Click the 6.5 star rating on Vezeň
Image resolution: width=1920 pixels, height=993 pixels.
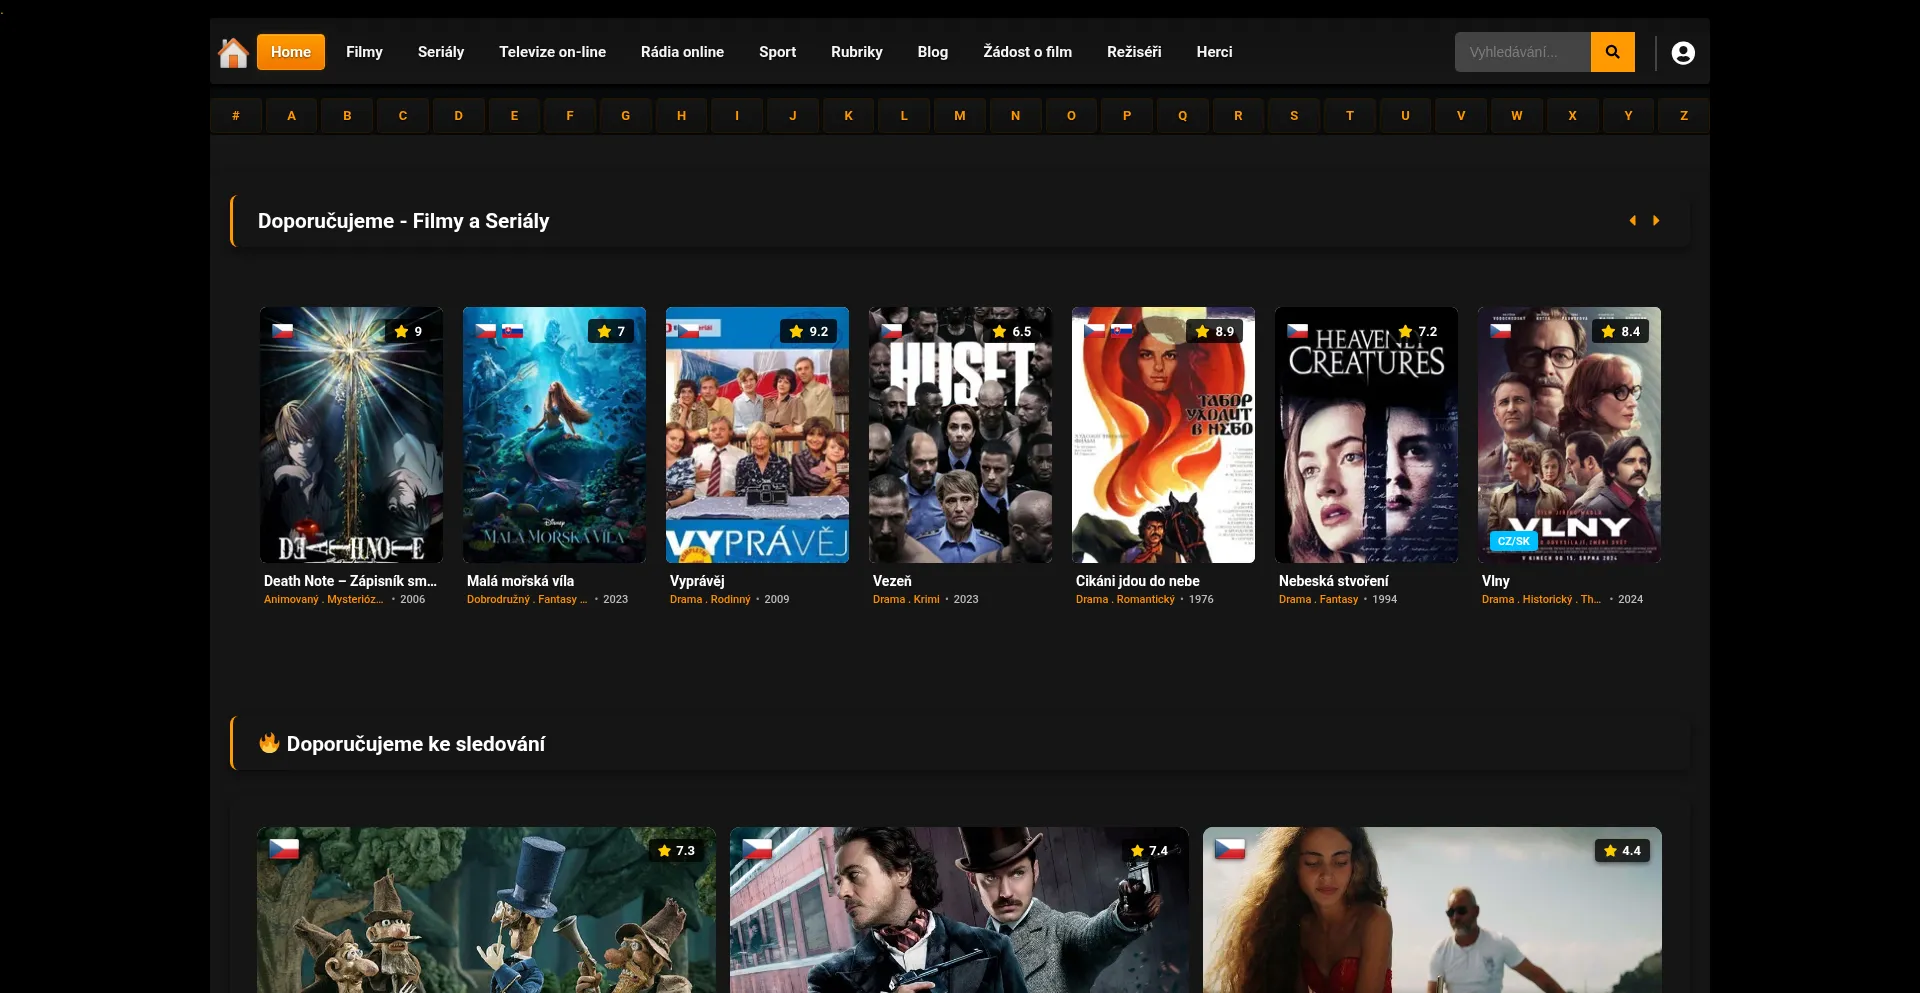point(1012,331)
